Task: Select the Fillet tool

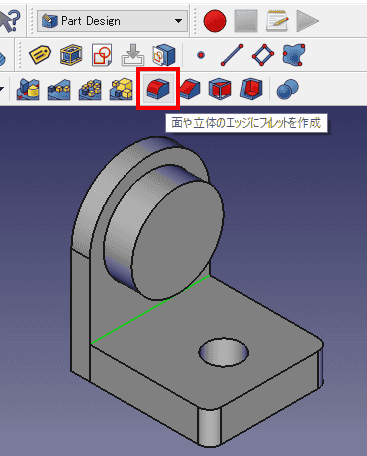Action: [x=158, y=89]
